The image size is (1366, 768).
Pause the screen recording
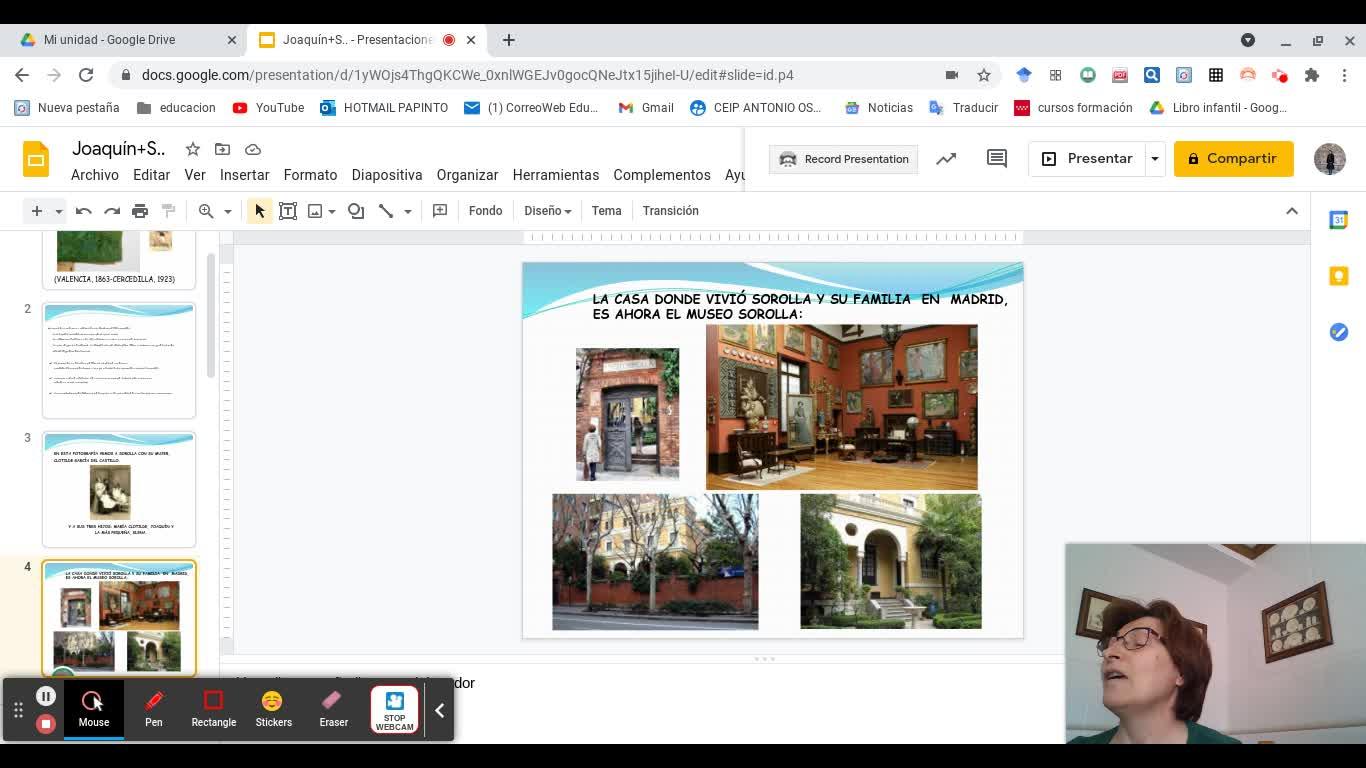pos(45,696)
